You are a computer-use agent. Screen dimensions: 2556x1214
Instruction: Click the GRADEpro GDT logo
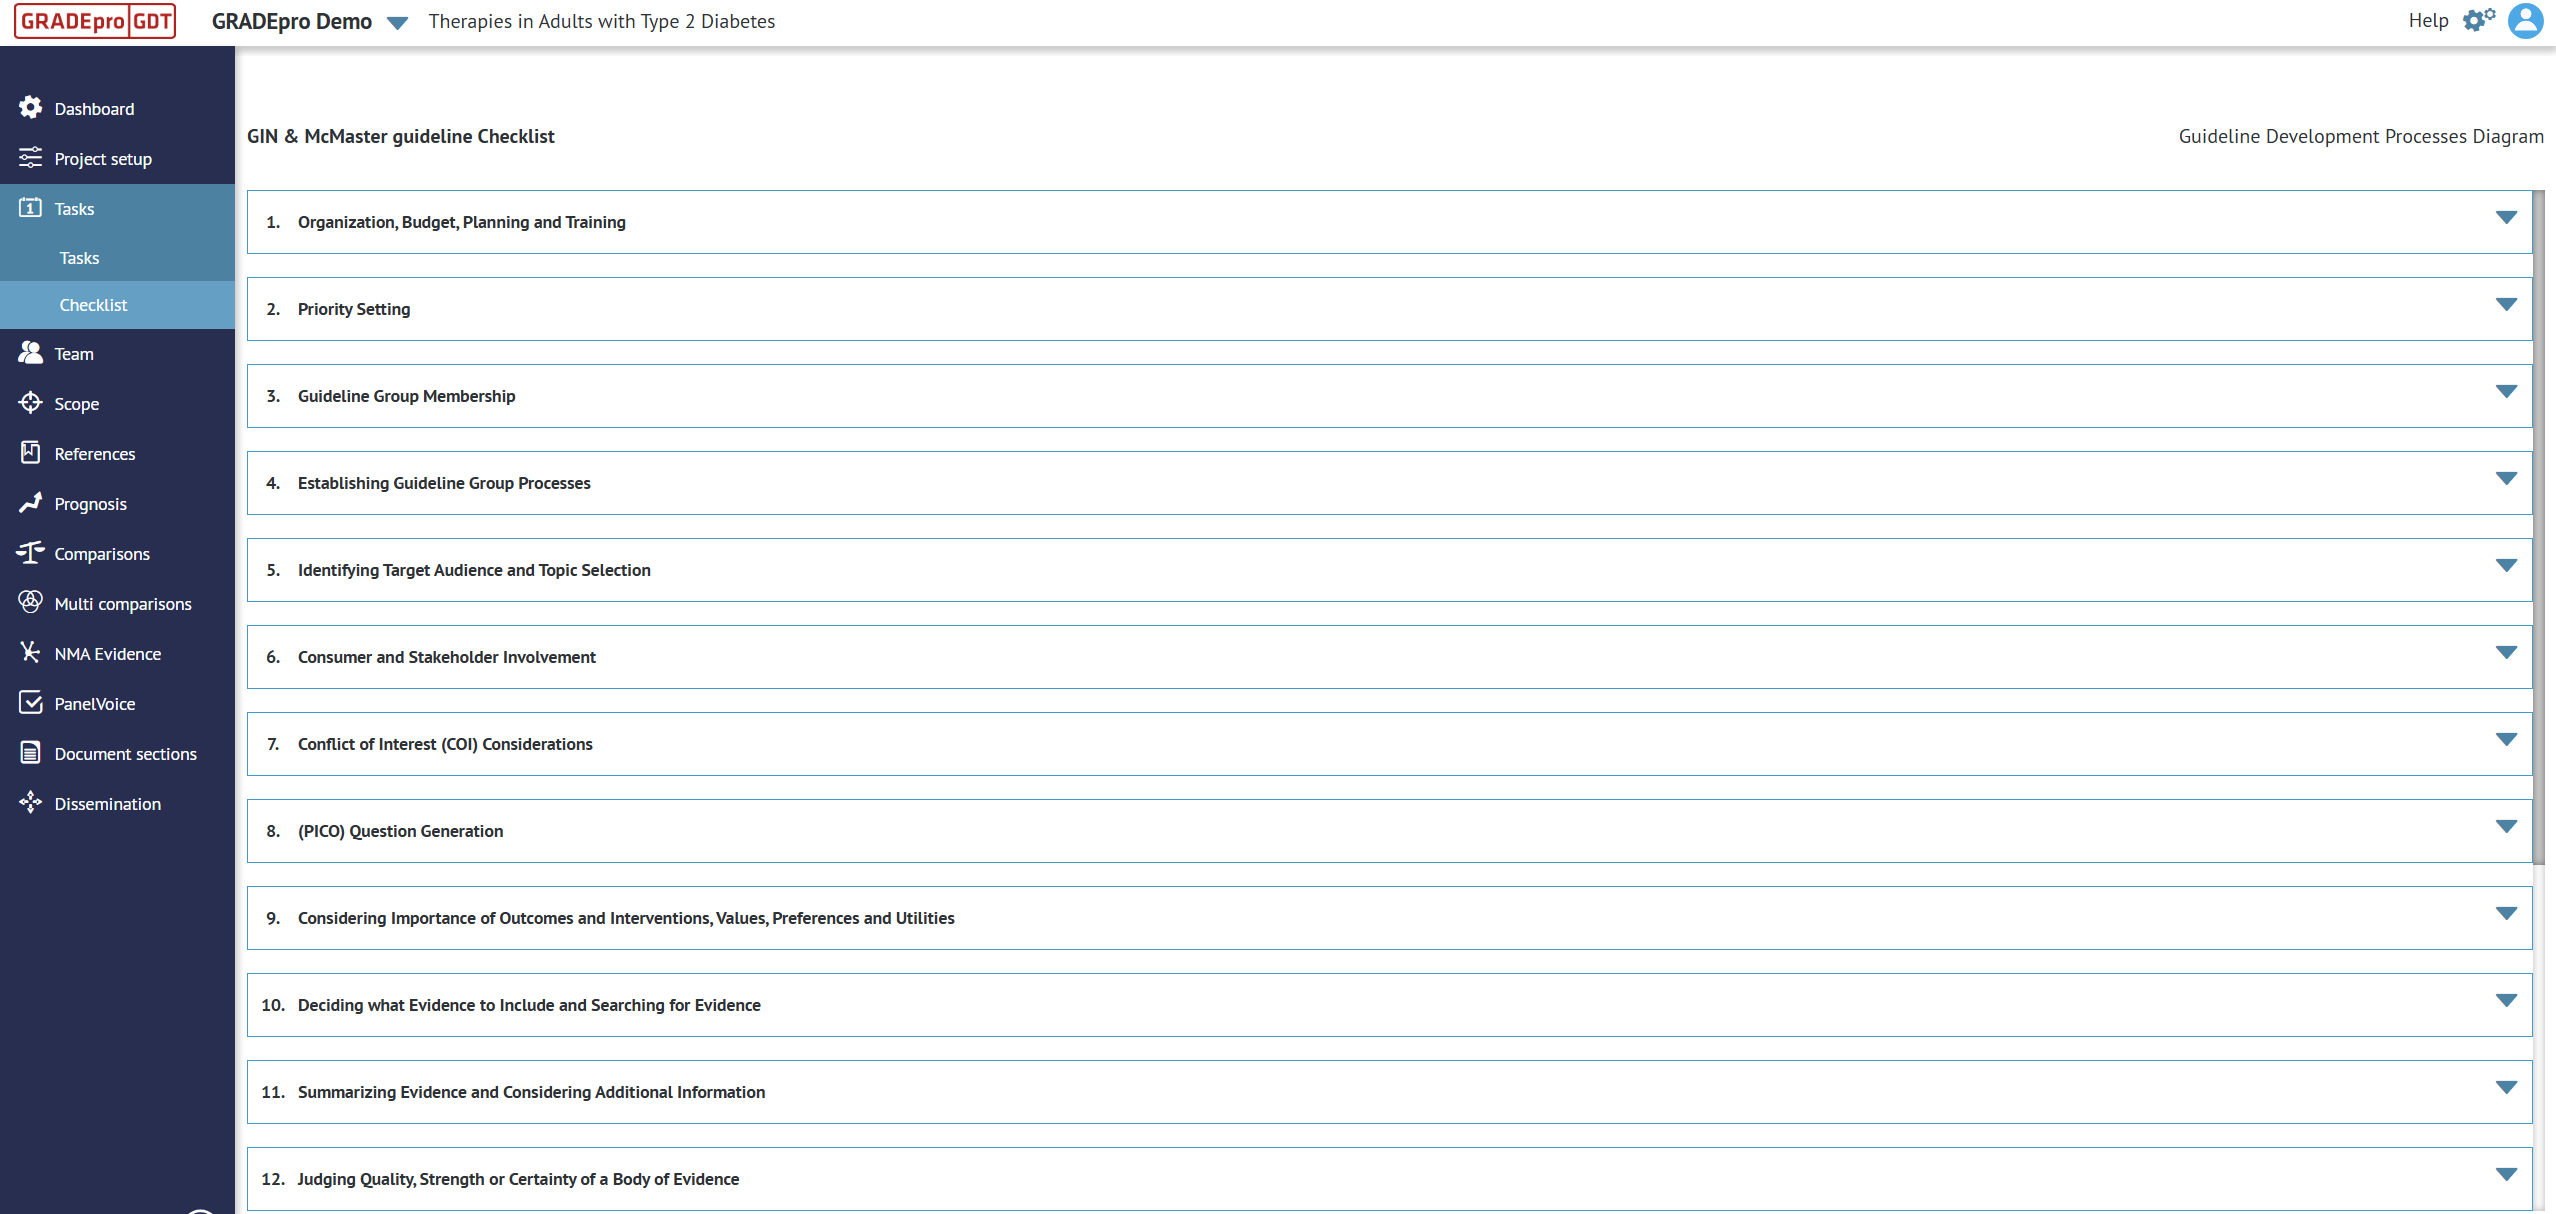click(95, 21)
